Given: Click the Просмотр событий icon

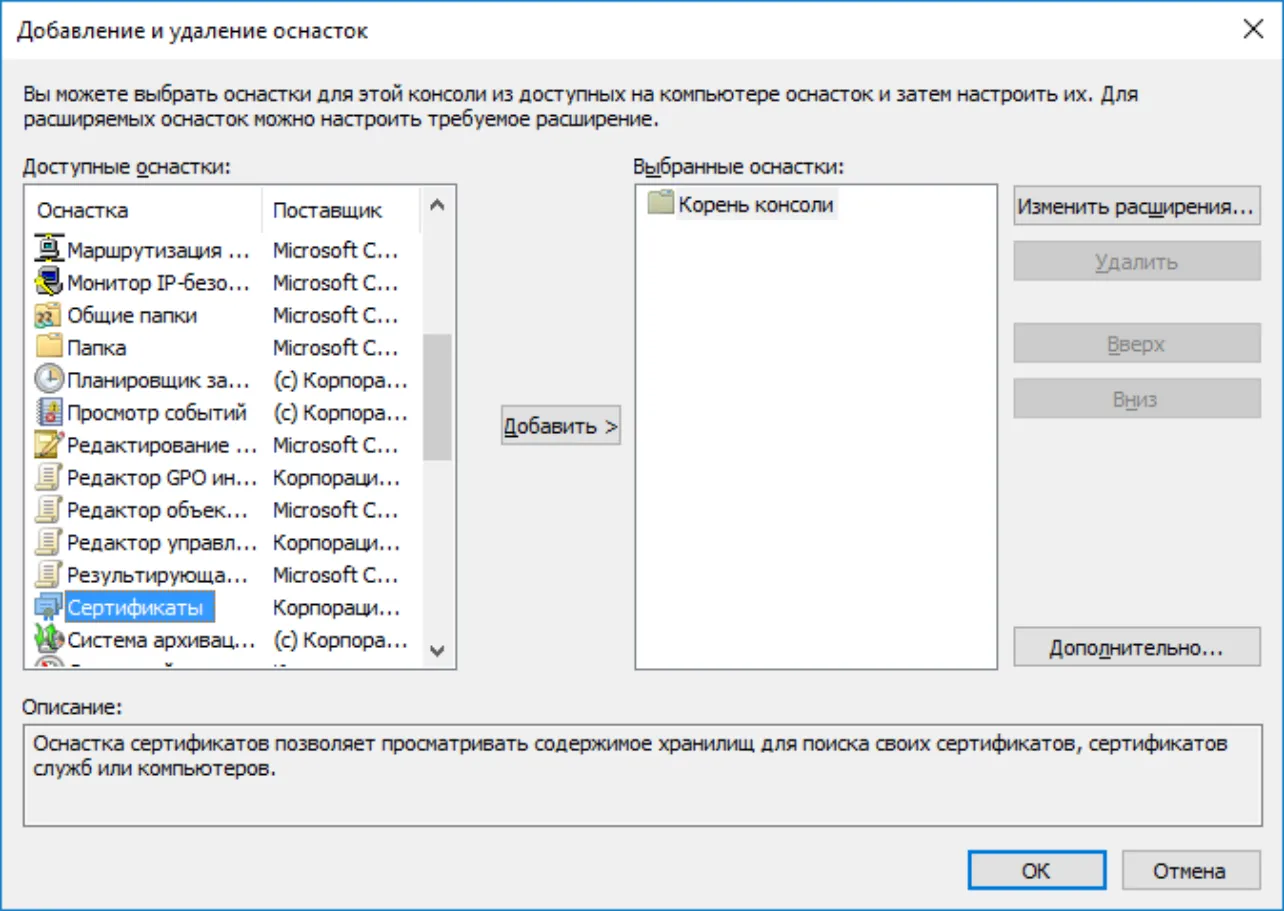Looking at the screenshot, I should pyautogui.click(x=48, y=412).
